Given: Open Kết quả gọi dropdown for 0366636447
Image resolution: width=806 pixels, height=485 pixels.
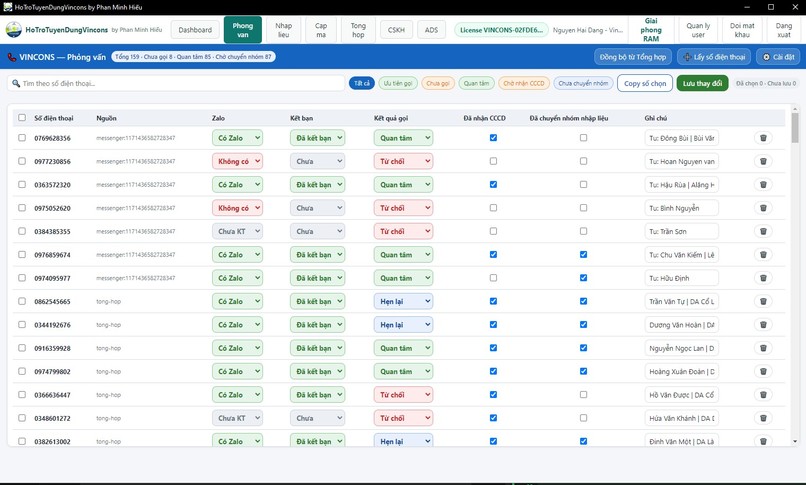Looking at the screenshot, I should click(x=403, y=395).
